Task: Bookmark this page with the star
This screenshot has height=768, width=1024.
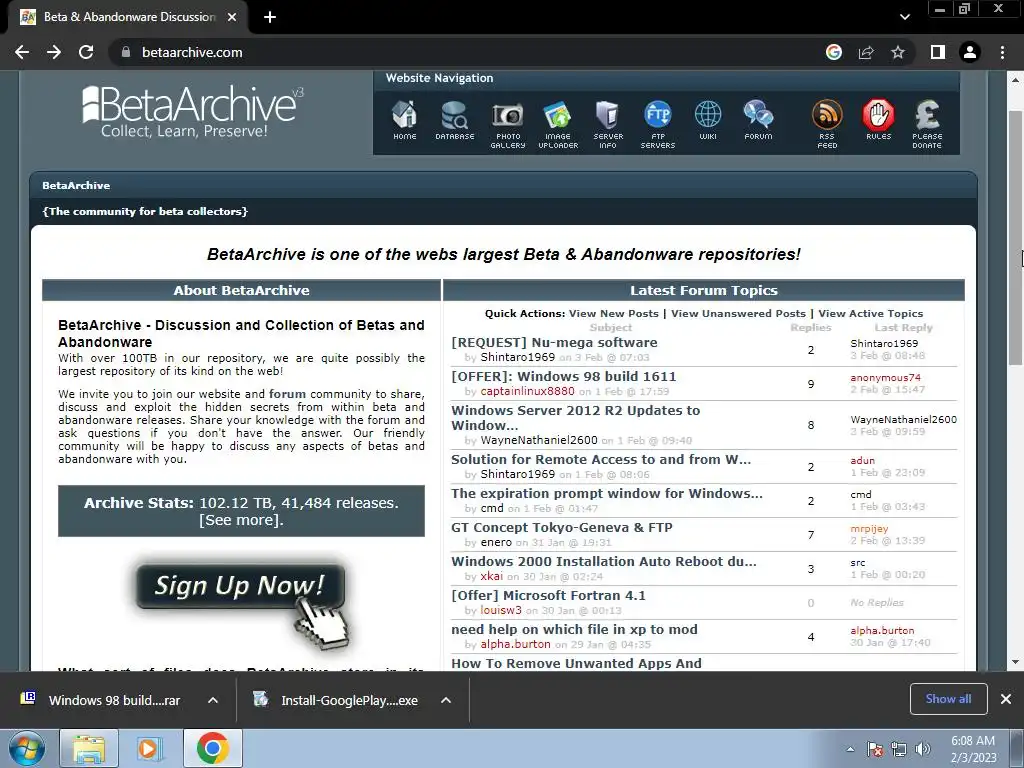Action: point(898,52)
